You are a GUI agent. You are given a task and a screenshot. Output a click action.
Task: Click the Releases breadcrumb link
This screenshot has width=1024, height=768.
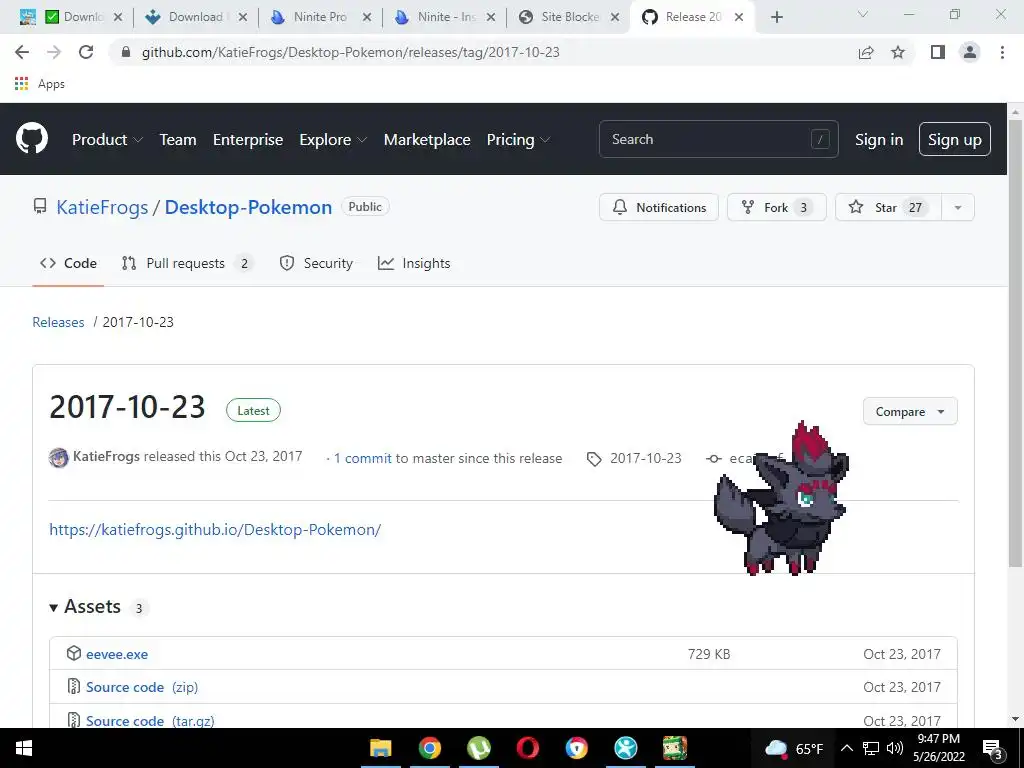(x=58, y=322)
